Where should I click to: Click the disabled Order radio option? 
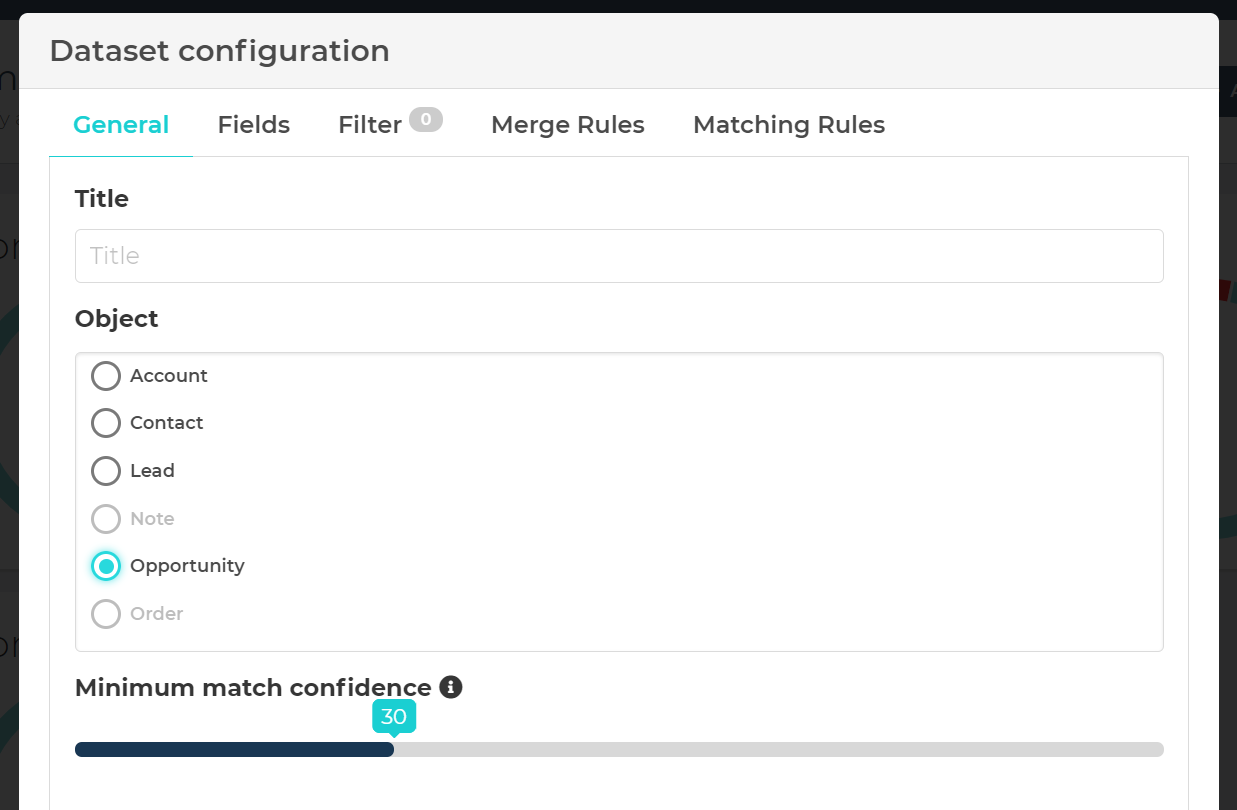pyautogui.click(x=106, y=614)
